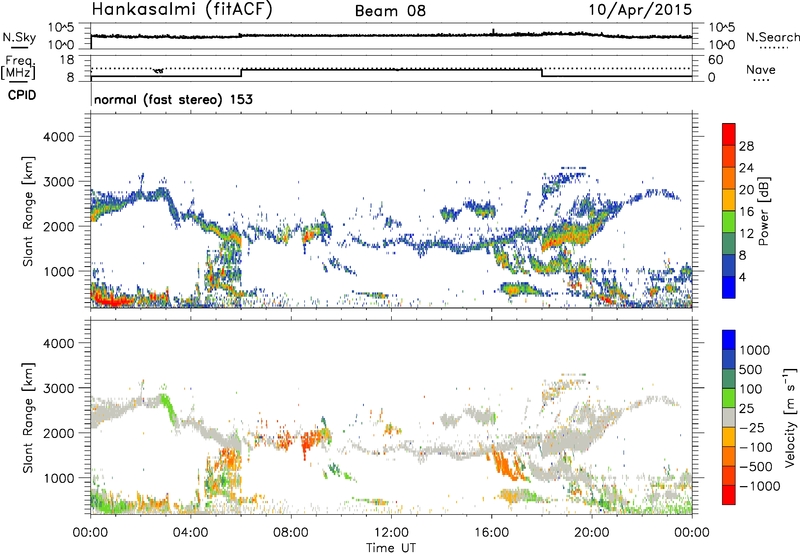
Task: Pick the blue bottom of power colorbar
Action: pos(729,287)
